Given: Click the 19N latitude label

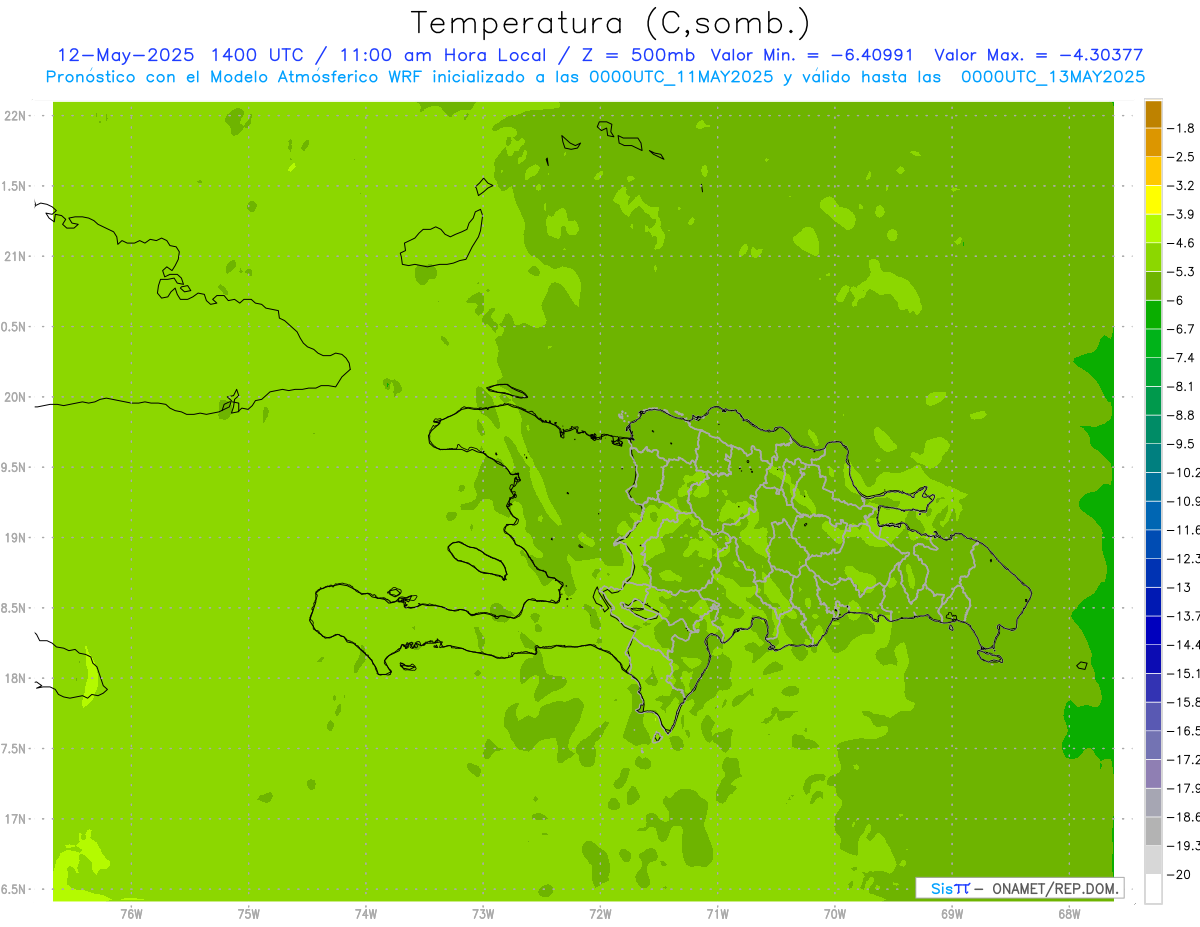Looking at the screenshot, I should click(16, 538).
